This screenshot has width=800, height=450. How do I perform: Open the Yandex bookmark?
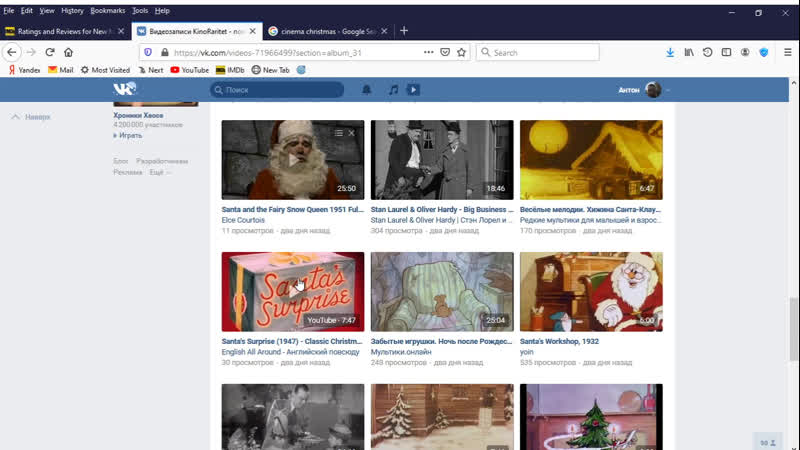pos(24,70)
